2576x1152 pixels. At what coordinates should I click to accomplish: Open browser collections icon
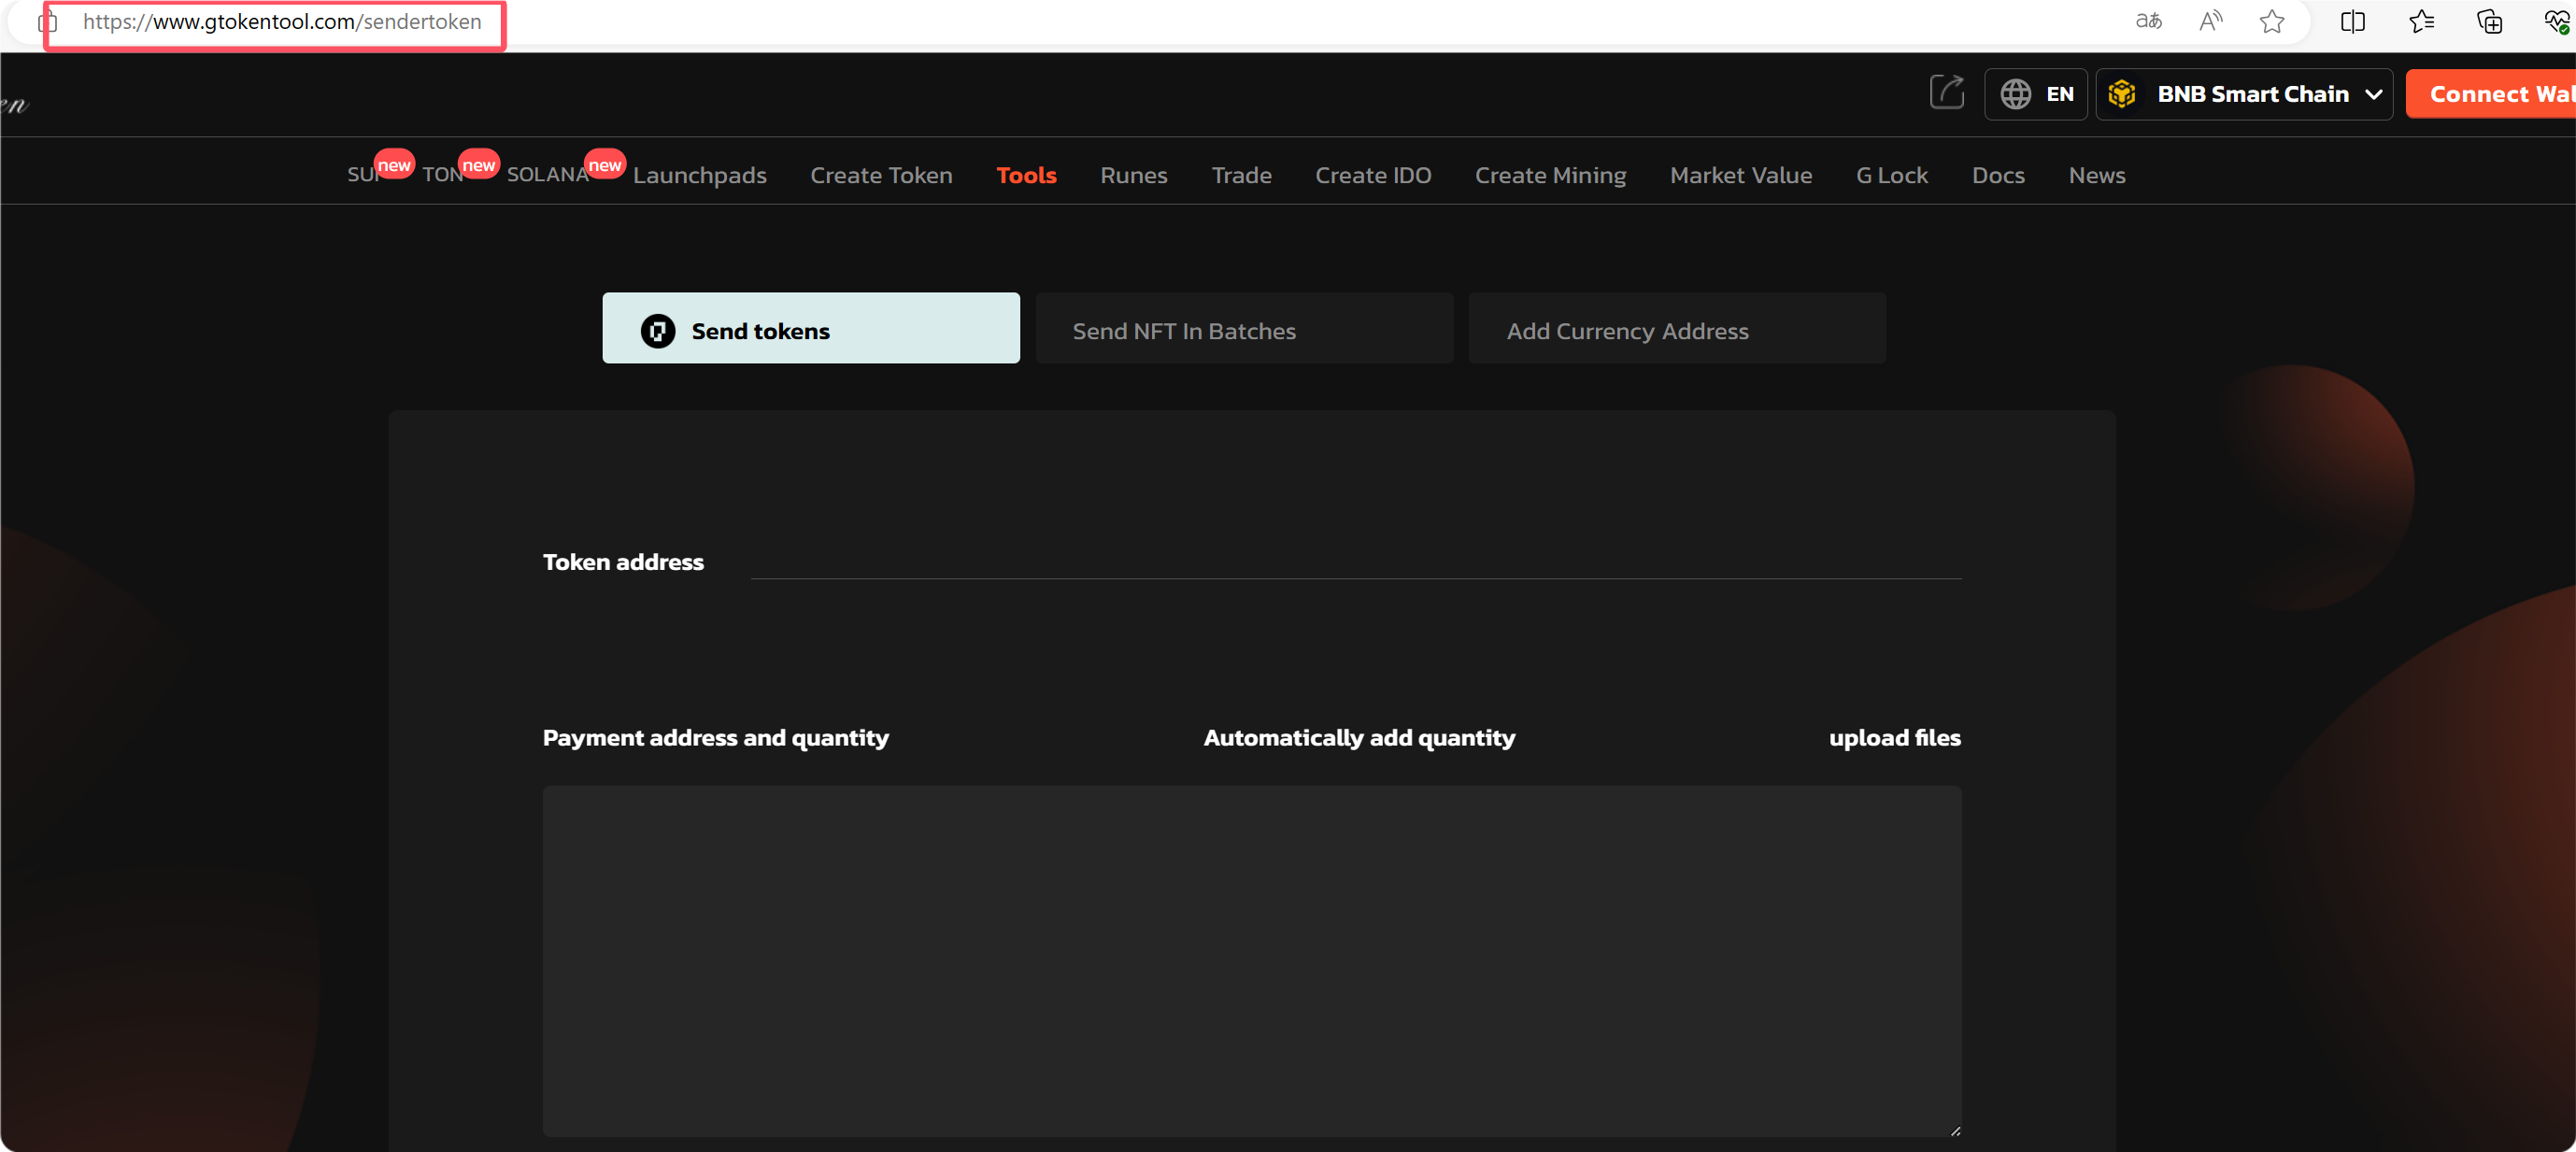tap(2489, 21)
